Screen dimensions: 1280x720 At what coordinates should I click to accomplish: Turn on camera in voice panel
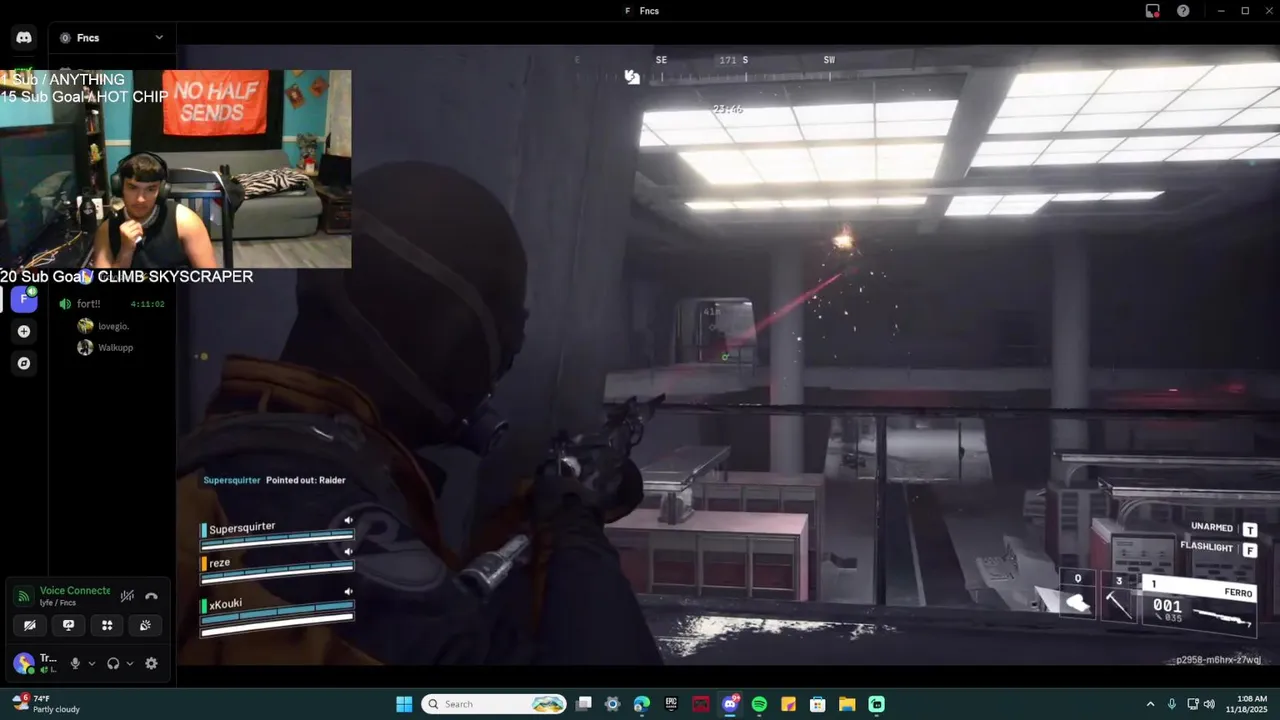(x=30, y=625)
